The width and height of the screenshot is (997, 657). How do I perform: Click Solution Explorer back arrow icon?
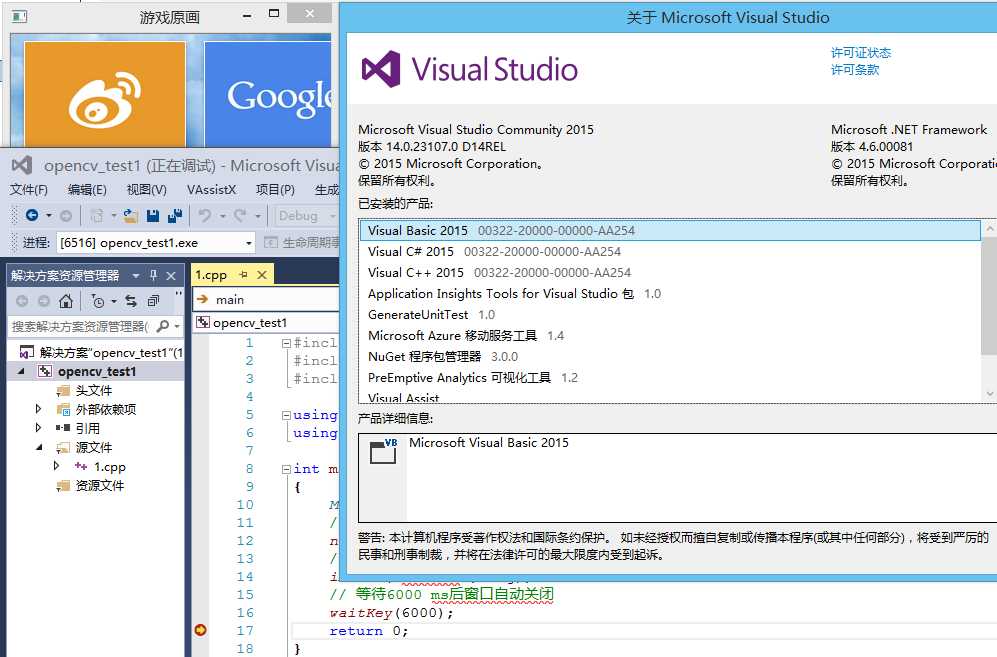tap(22, 301)
